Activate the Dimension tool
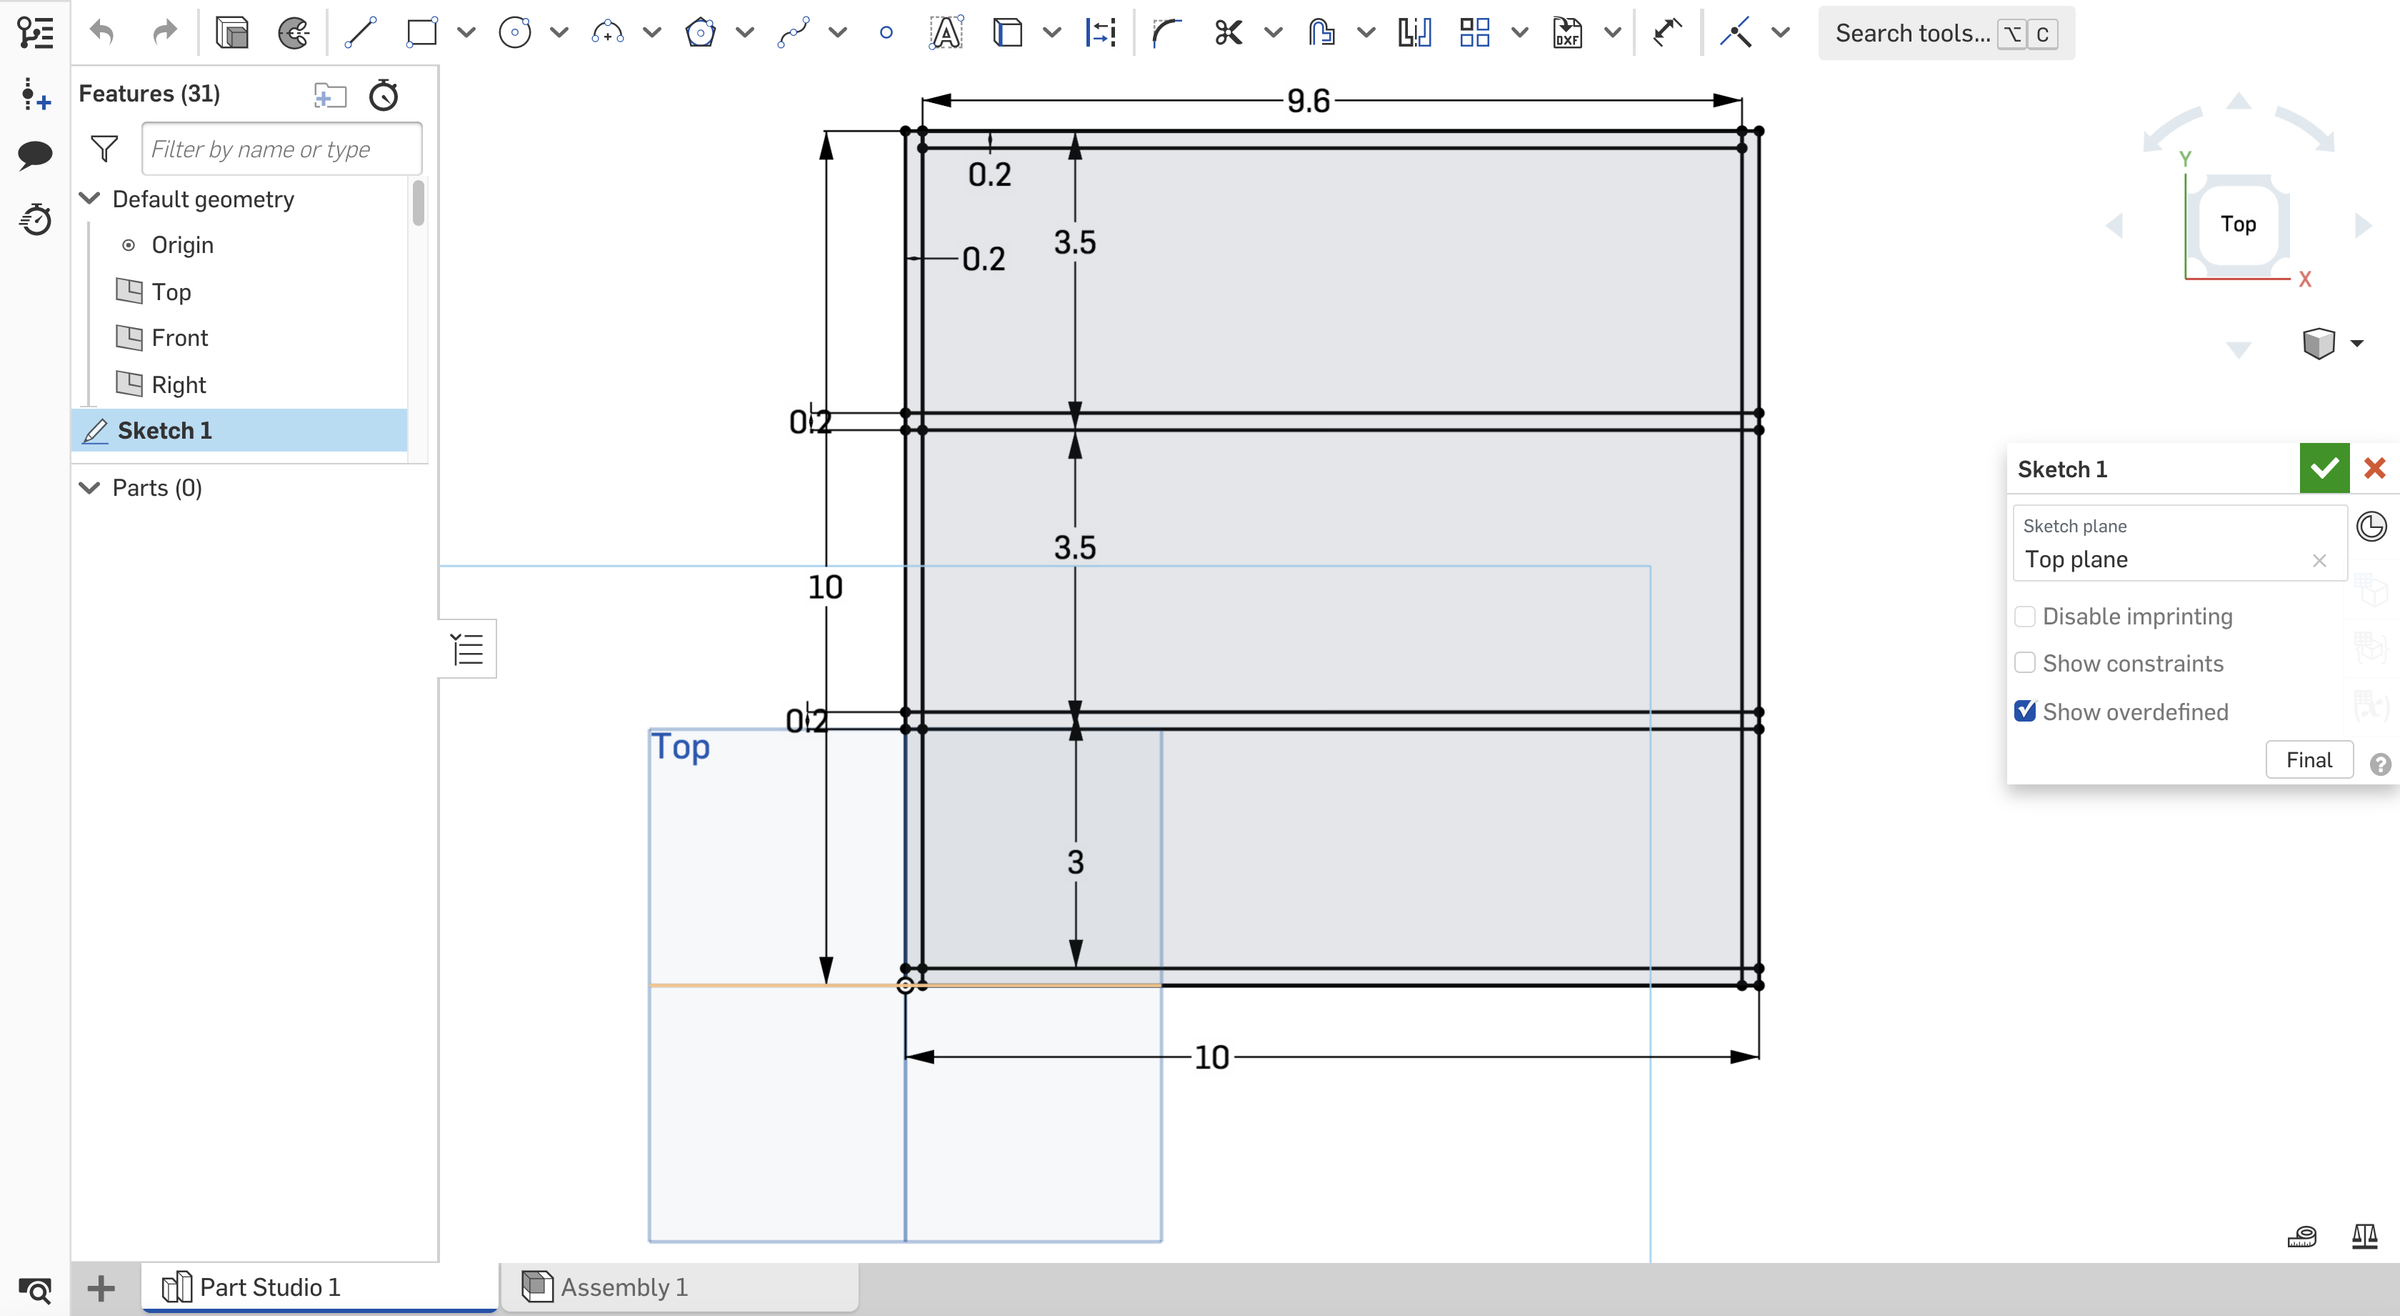 click(x=1100, y=32)
